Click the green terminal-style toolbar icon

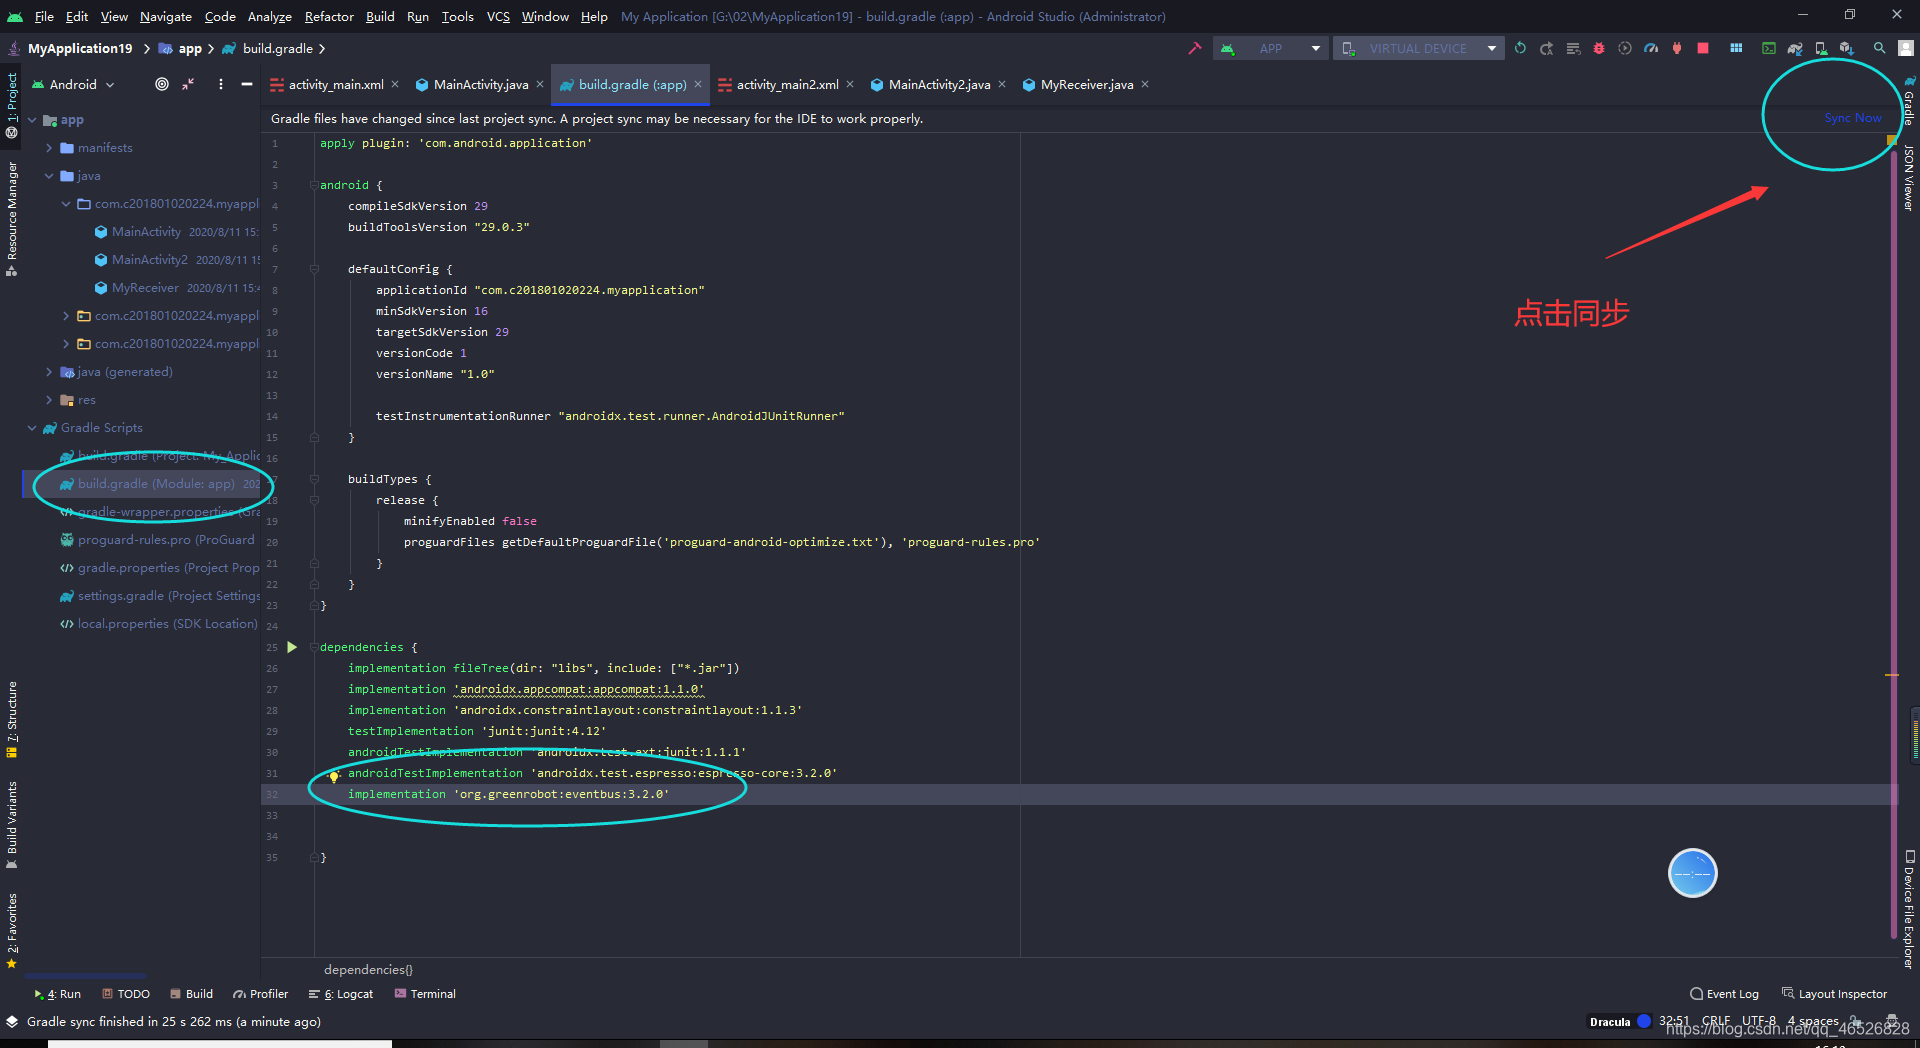[1769, 48]
